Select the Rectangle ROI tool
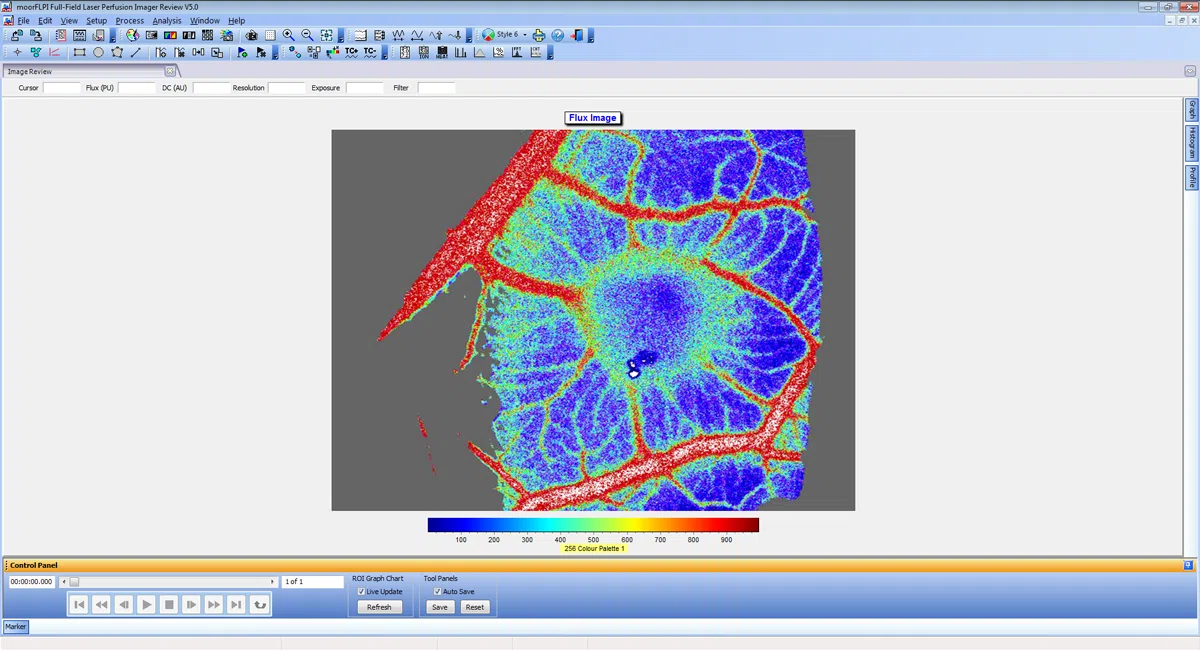Viewport: 1200px width, 650px height. [x=79, y=51]
